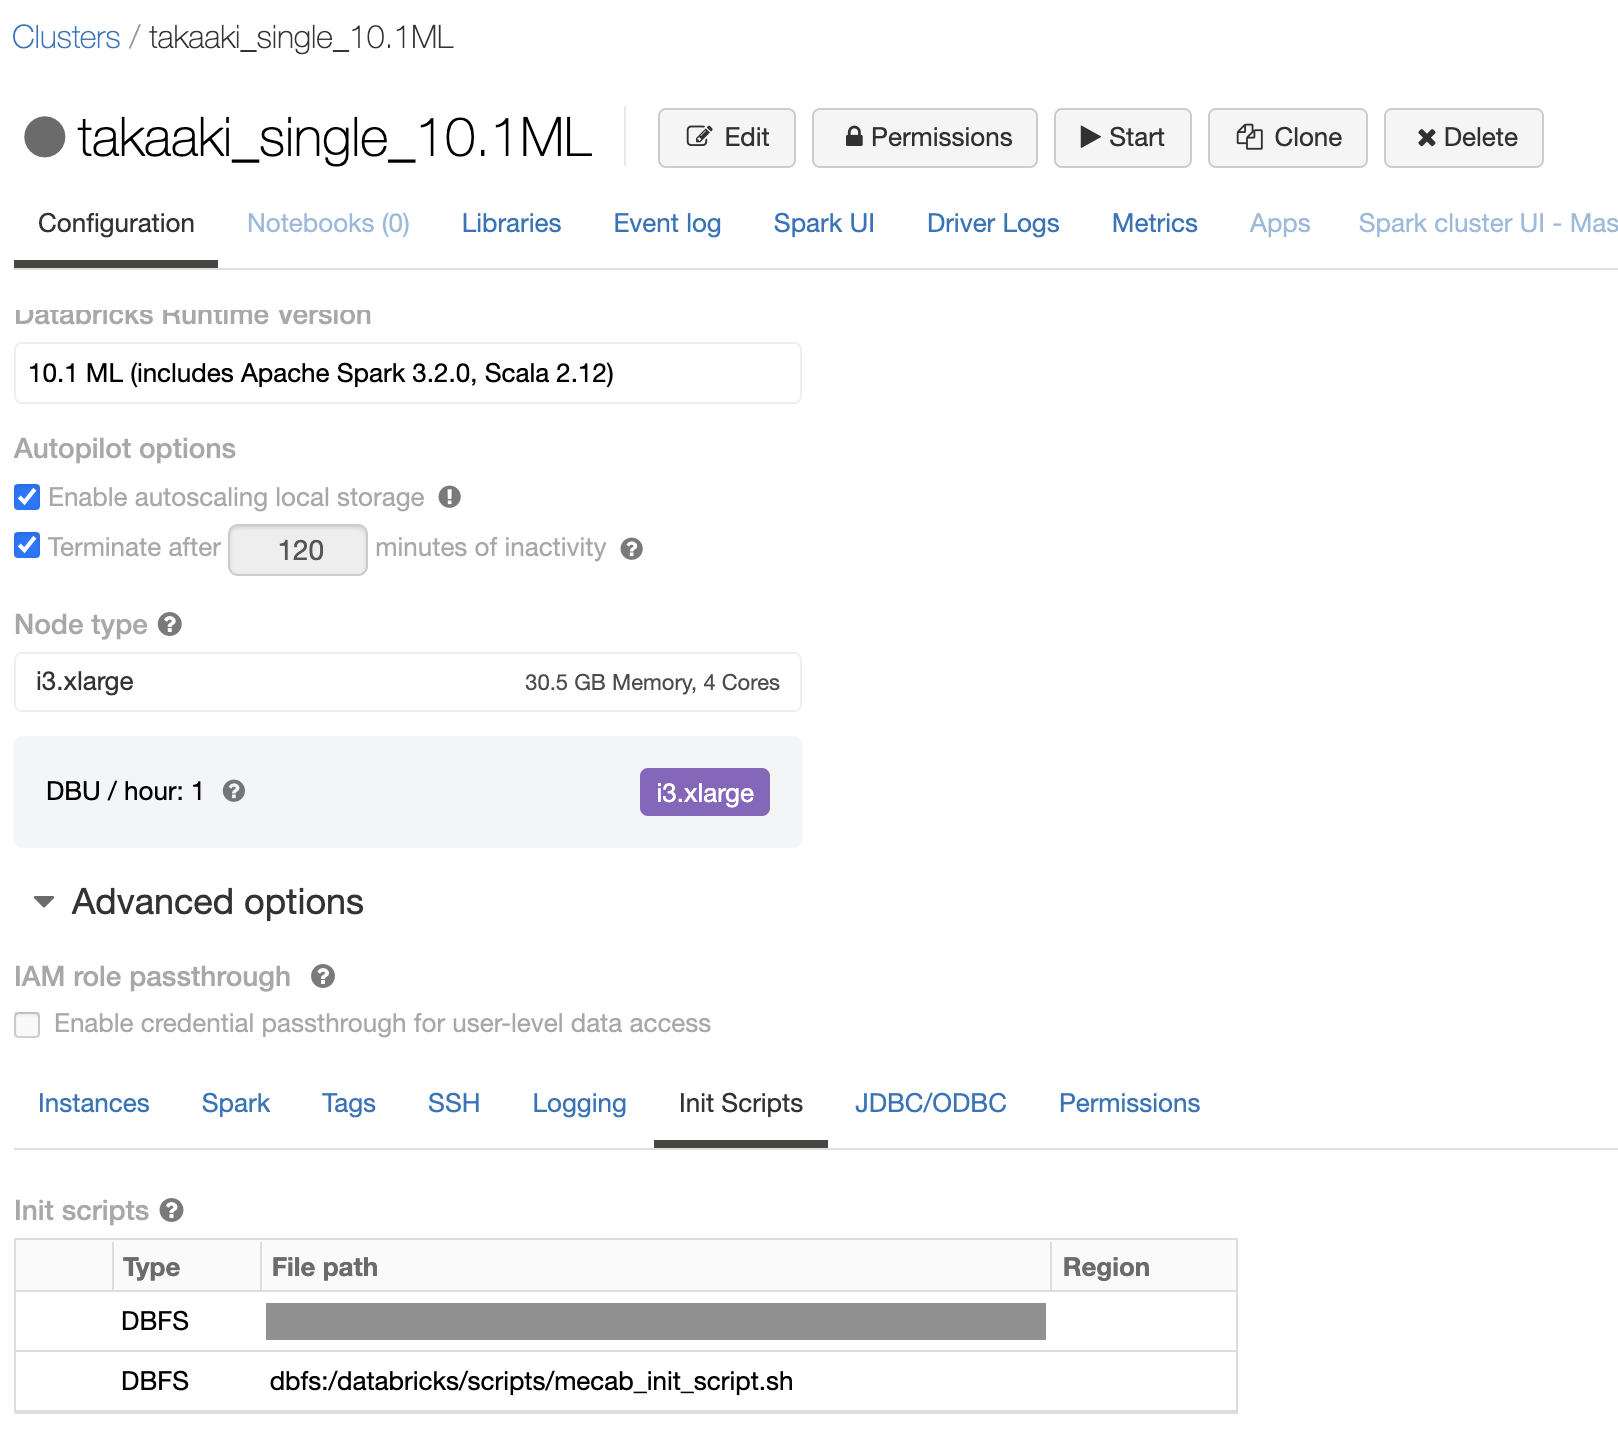
Task: Click the Edit cluster button
Action: point(727,138)
